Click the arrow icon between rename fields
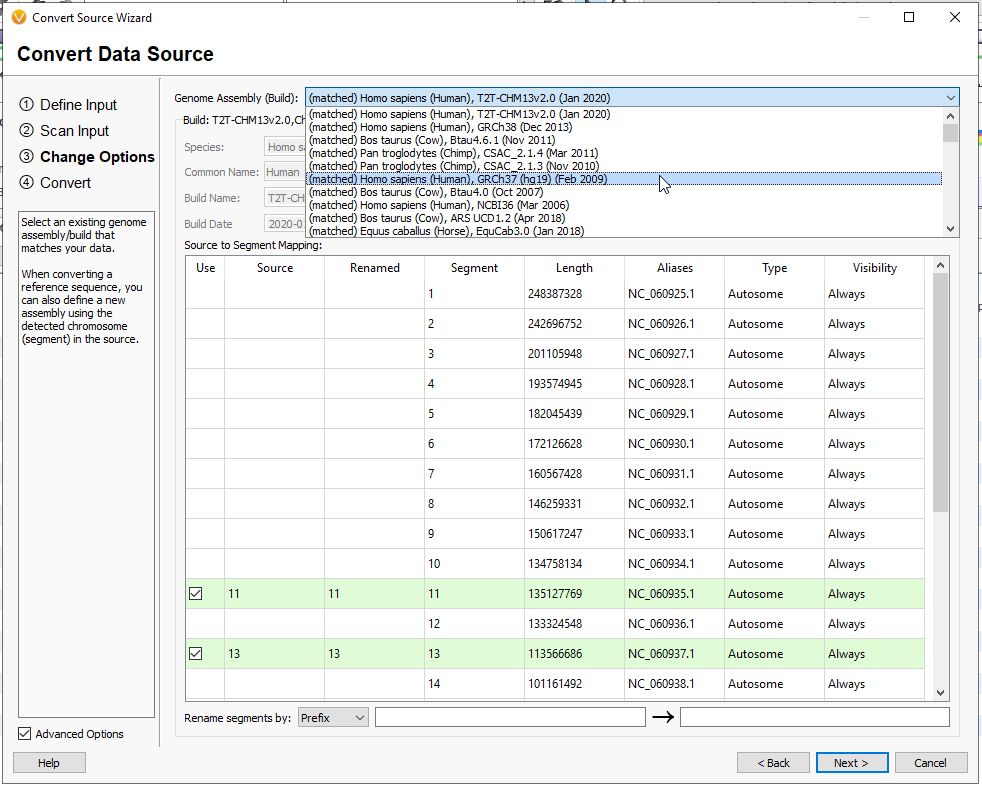 click(663, 716)
